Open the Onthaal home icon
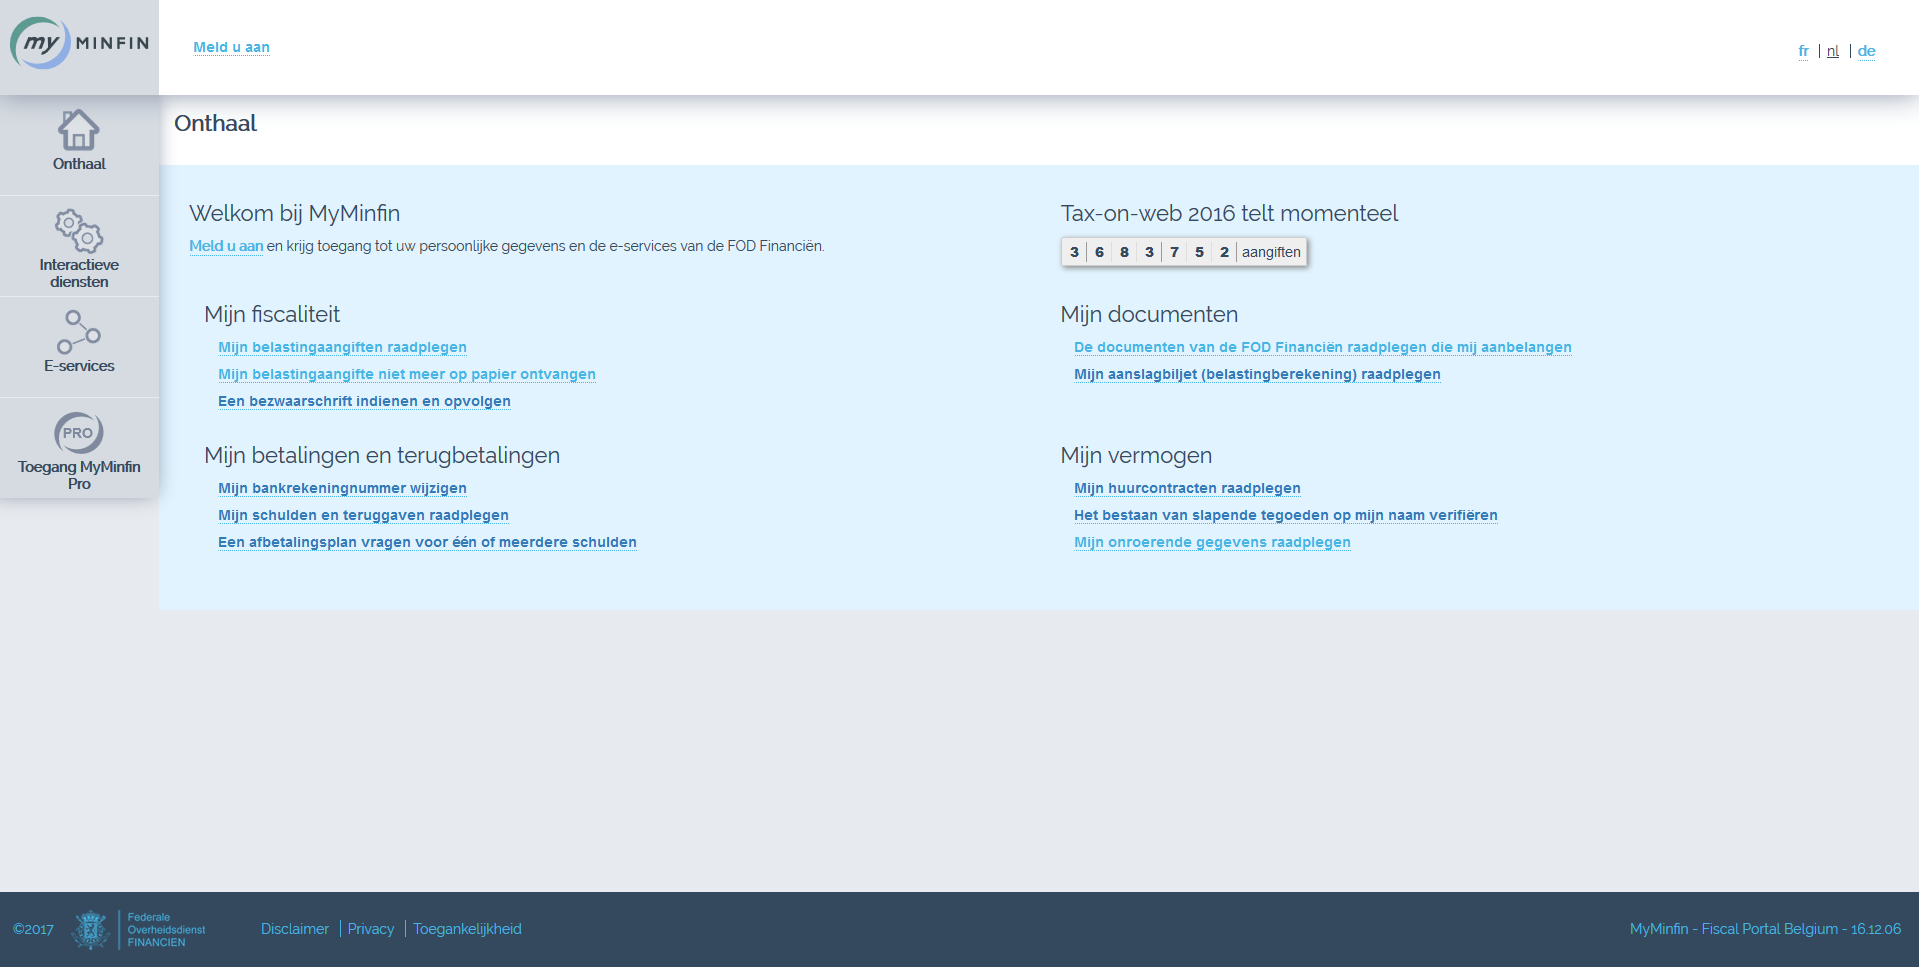 click(x=79, y=130)
